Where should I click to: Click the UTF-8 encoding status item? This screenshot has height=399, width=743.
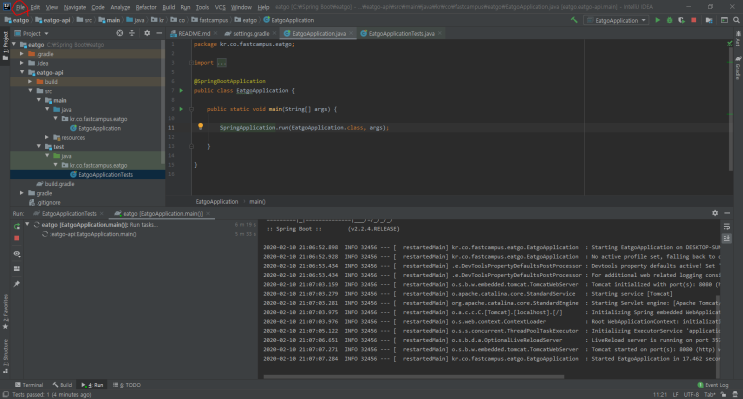691,395
